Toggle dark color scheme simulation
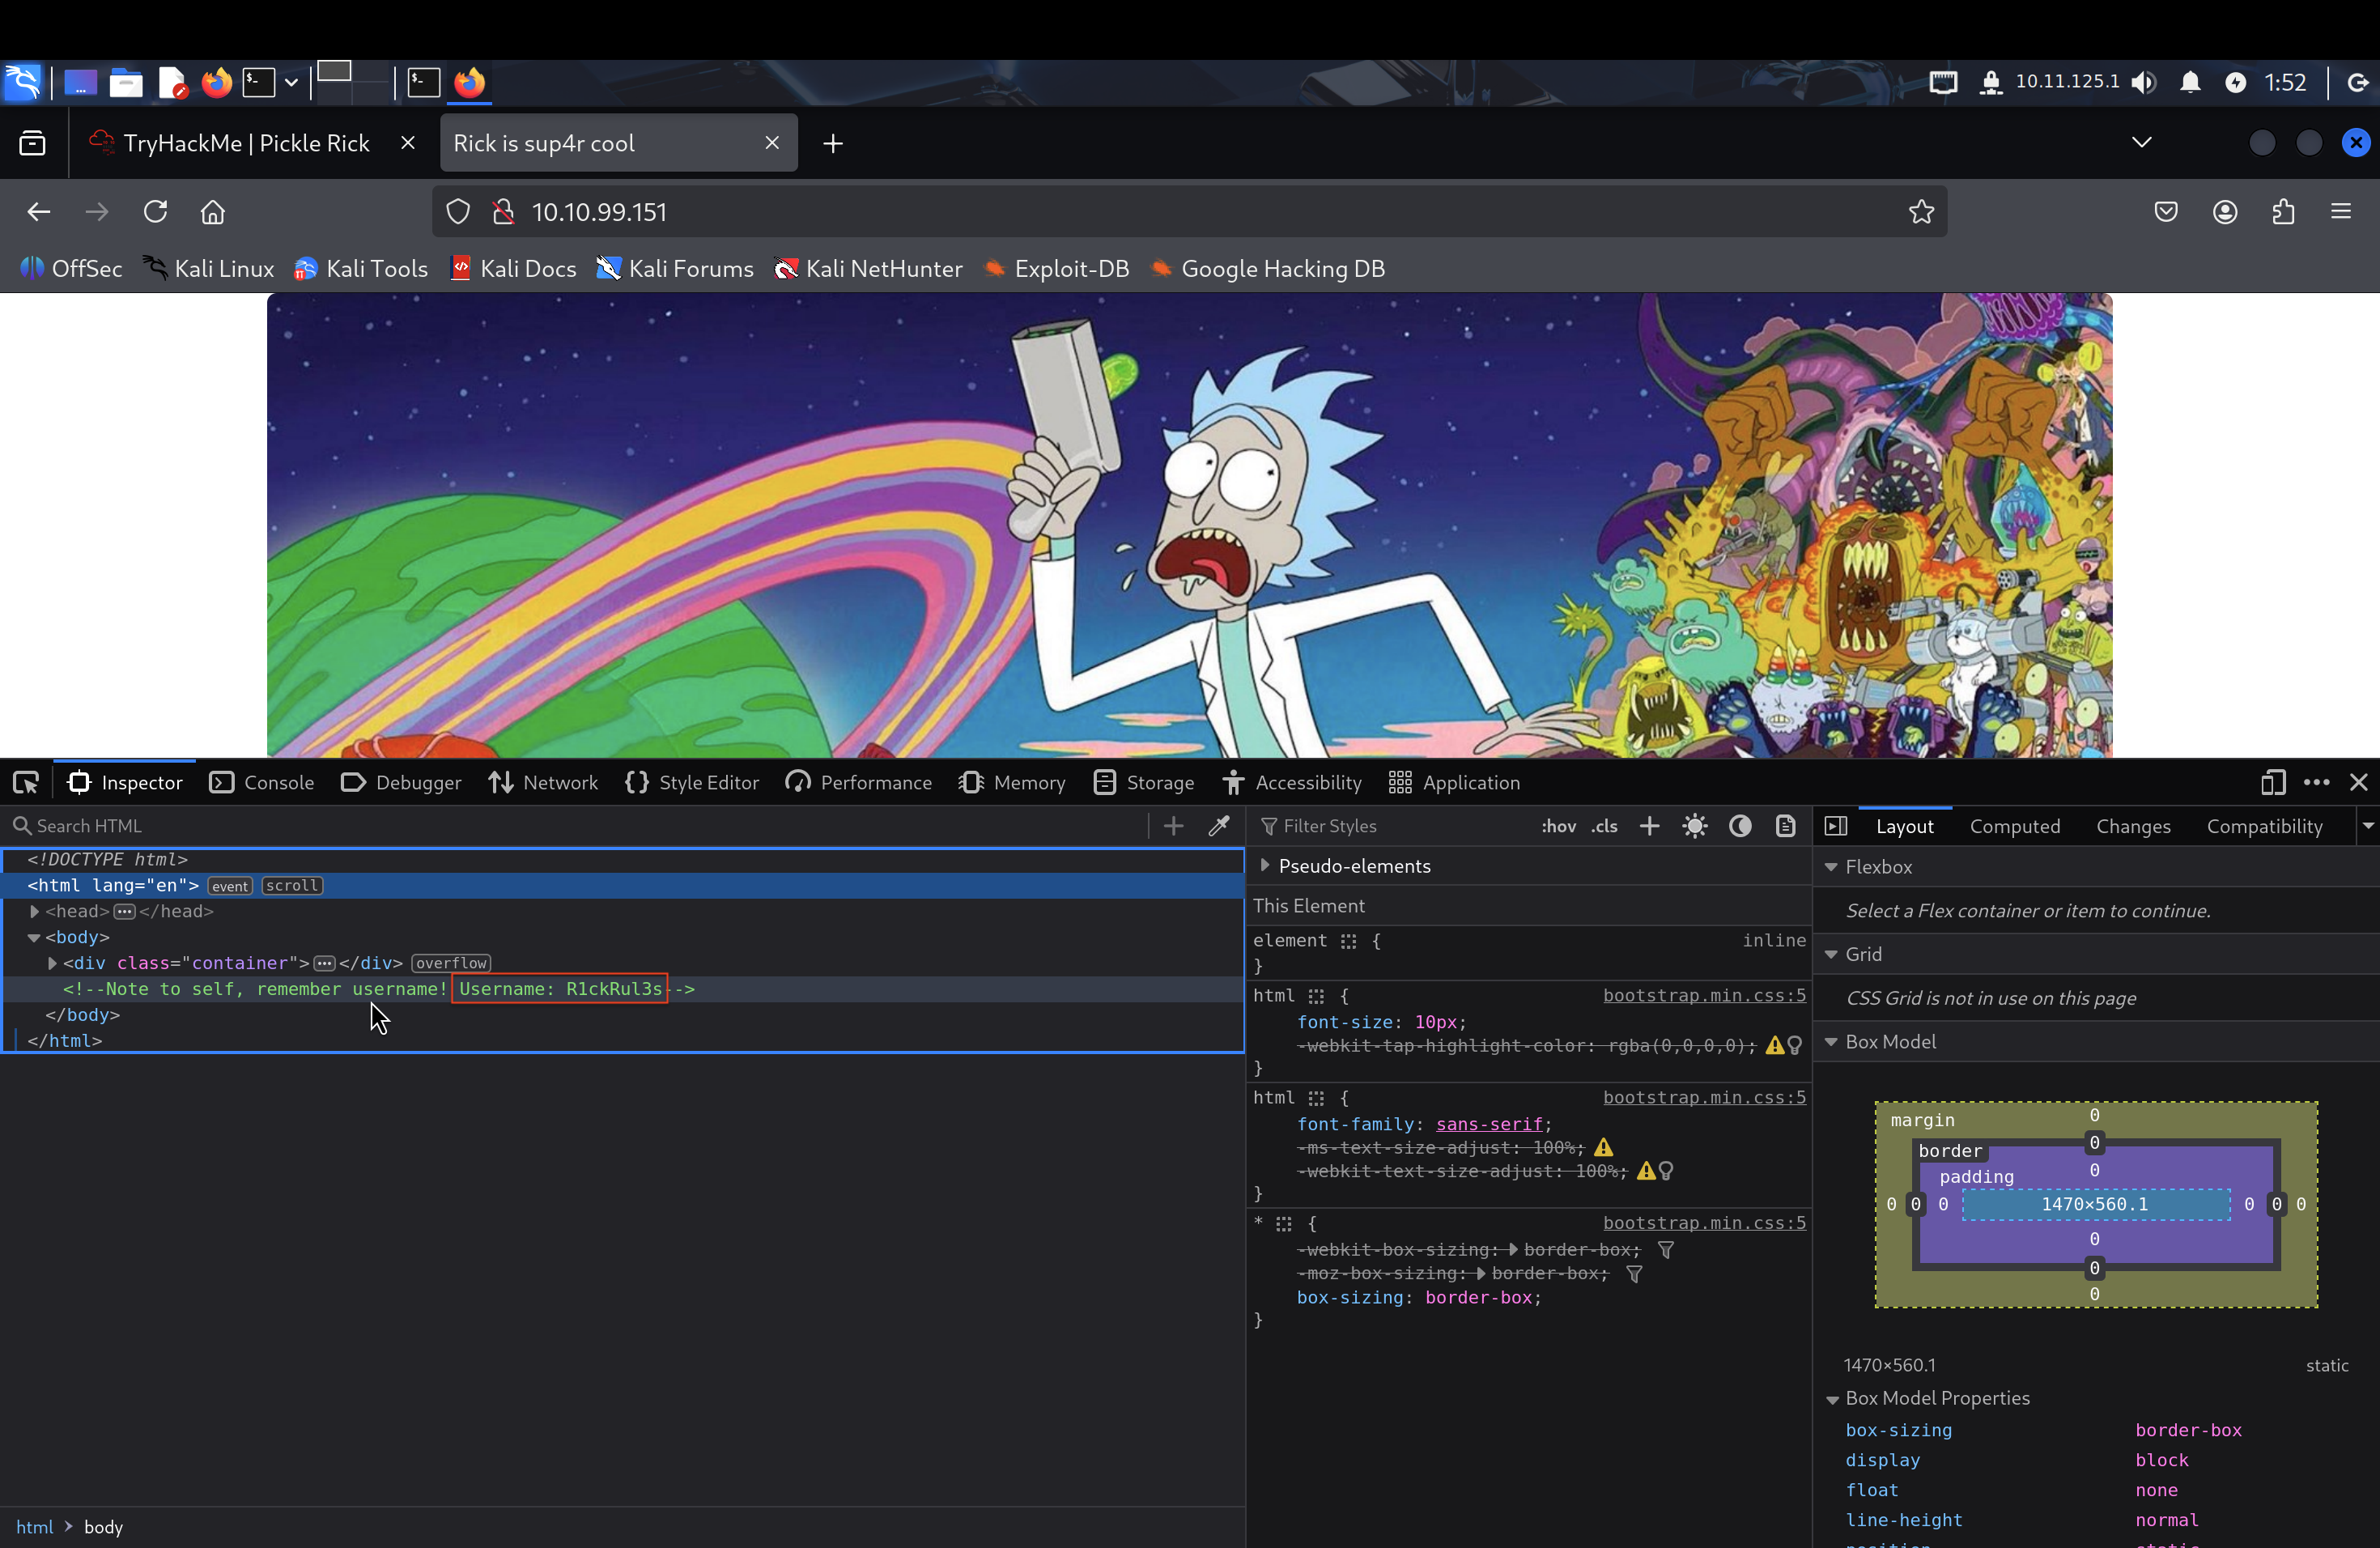2380x1548 pixels. [1740, 826]
